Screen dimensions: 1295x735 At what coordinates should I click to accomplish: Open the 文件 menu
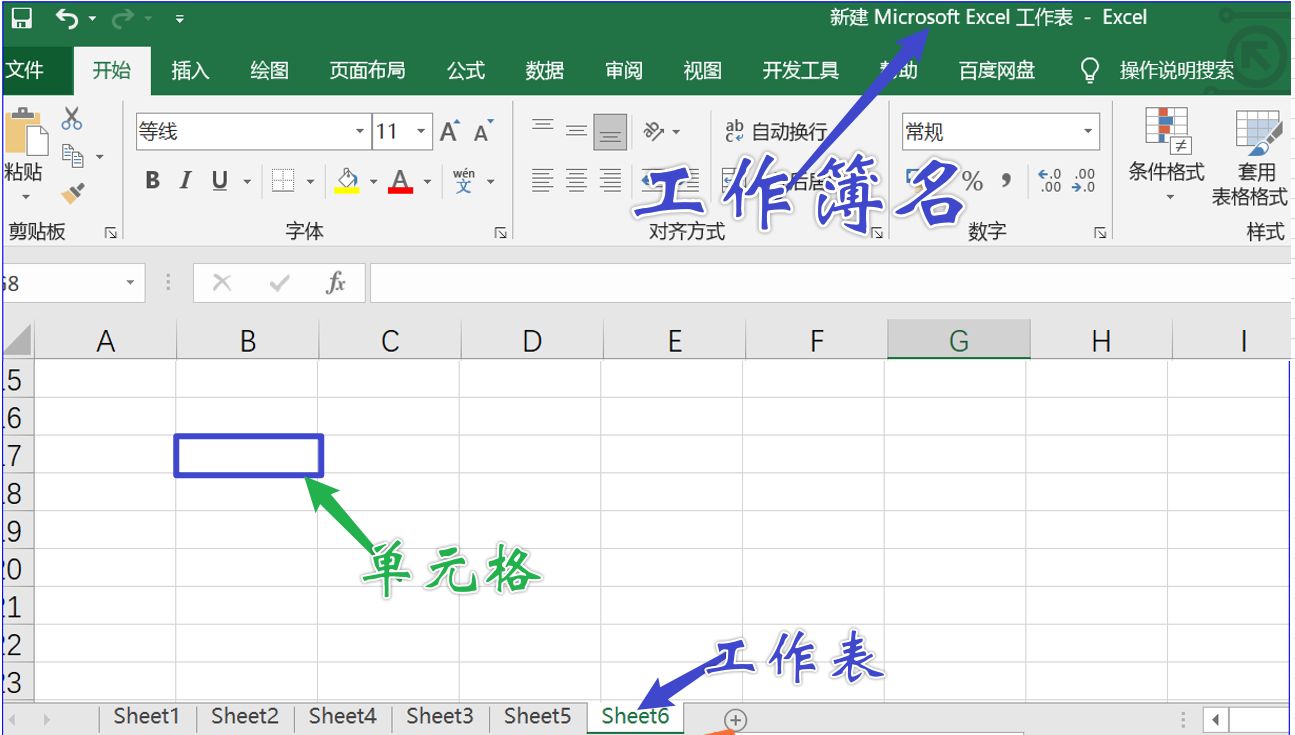(25, 70)
